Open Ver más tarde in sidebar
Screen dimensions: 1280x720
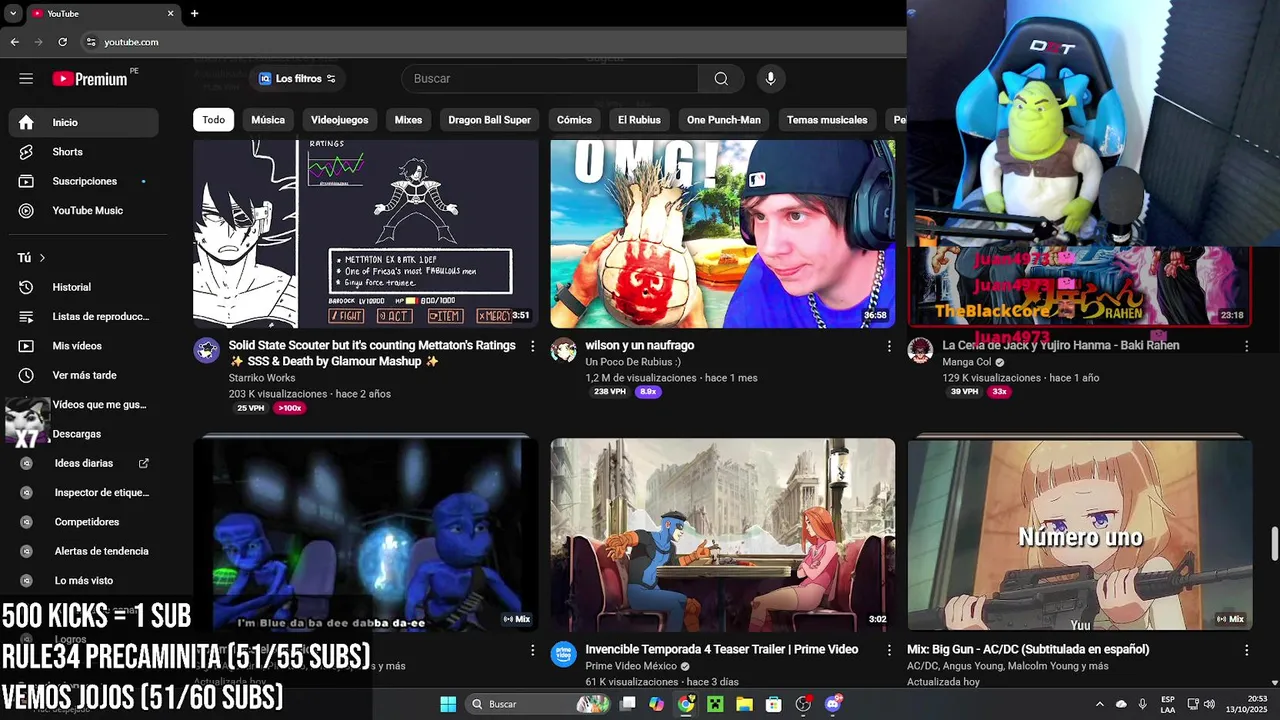click(x=84, y=375)
